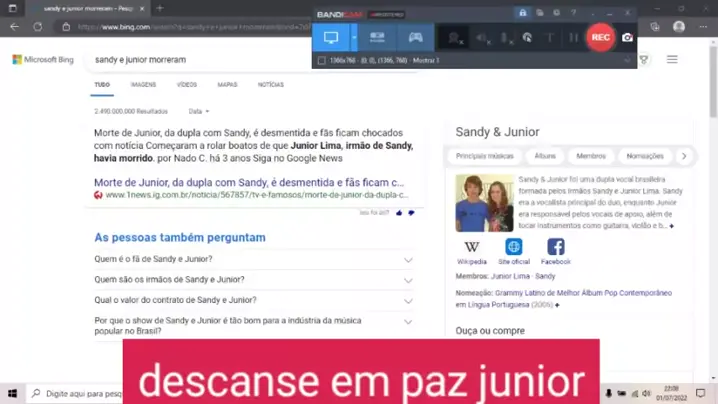Switch to the NOTÍCIAS tab
The width and height of the screenshot is (718, 404).
271,85
